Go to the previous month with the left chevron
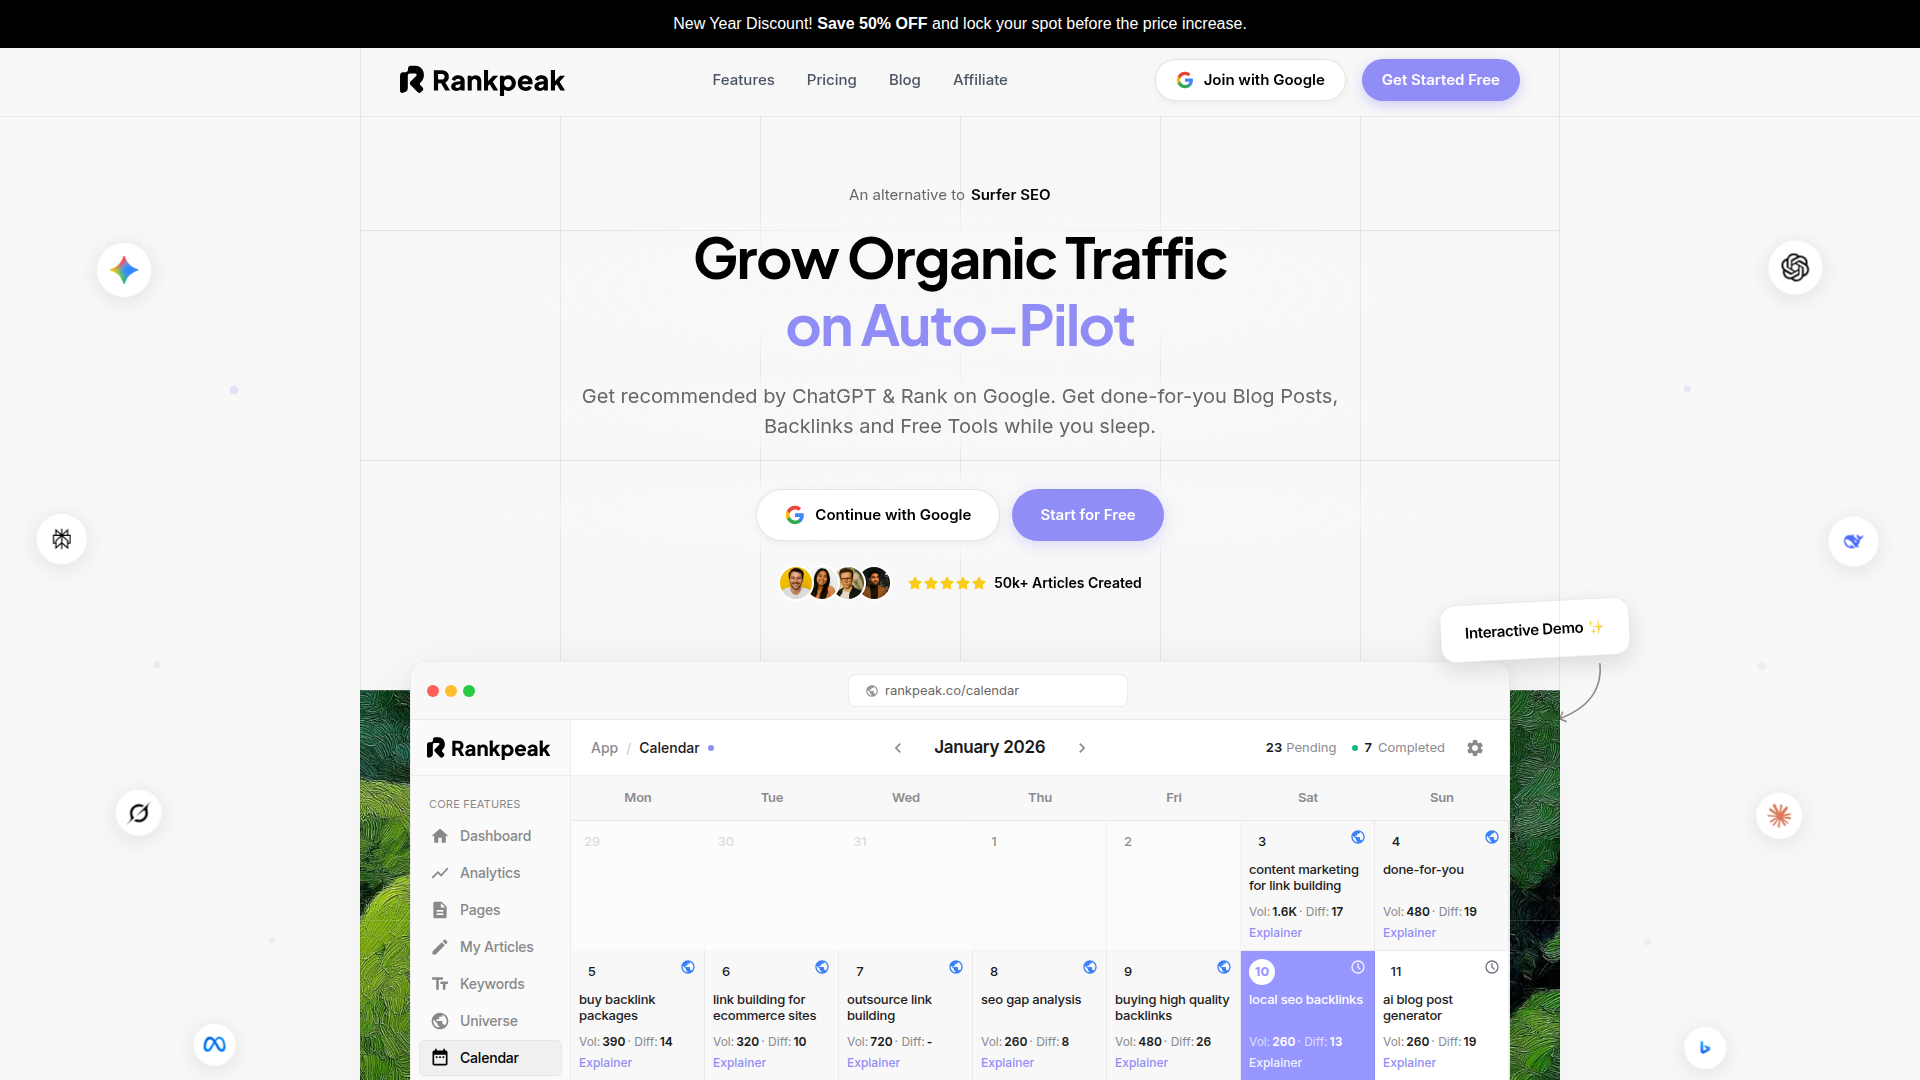This screenshot has width=1920, height=1080. pos(898,747)
